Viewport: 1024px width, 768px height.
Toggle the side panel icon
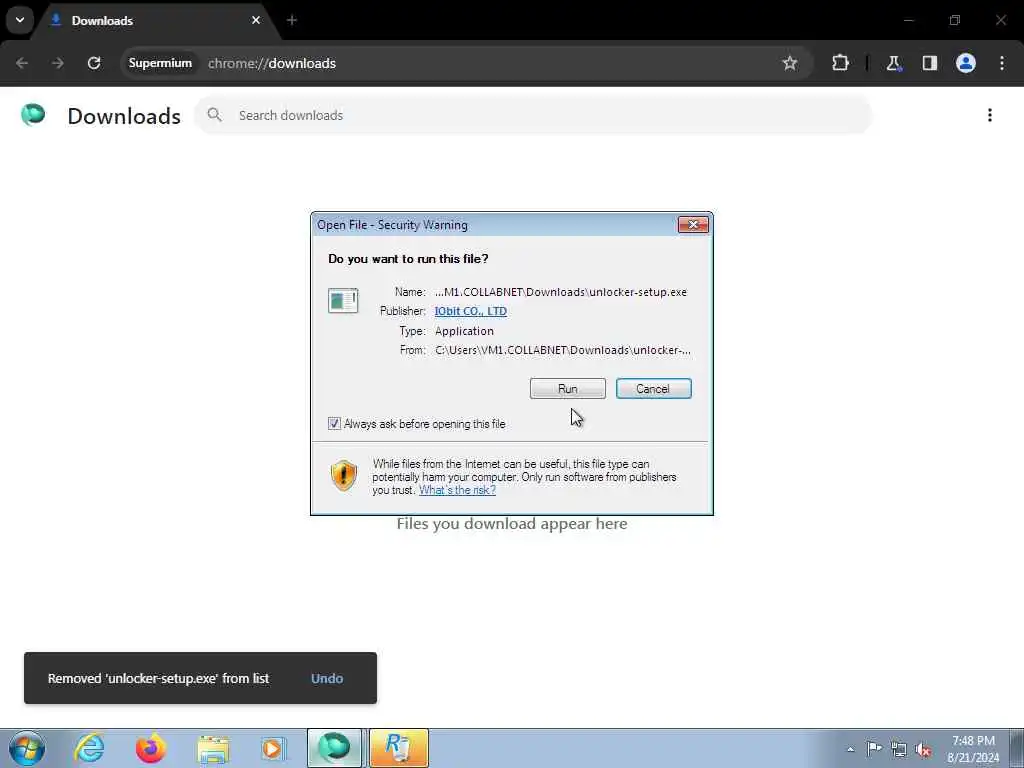929,63
